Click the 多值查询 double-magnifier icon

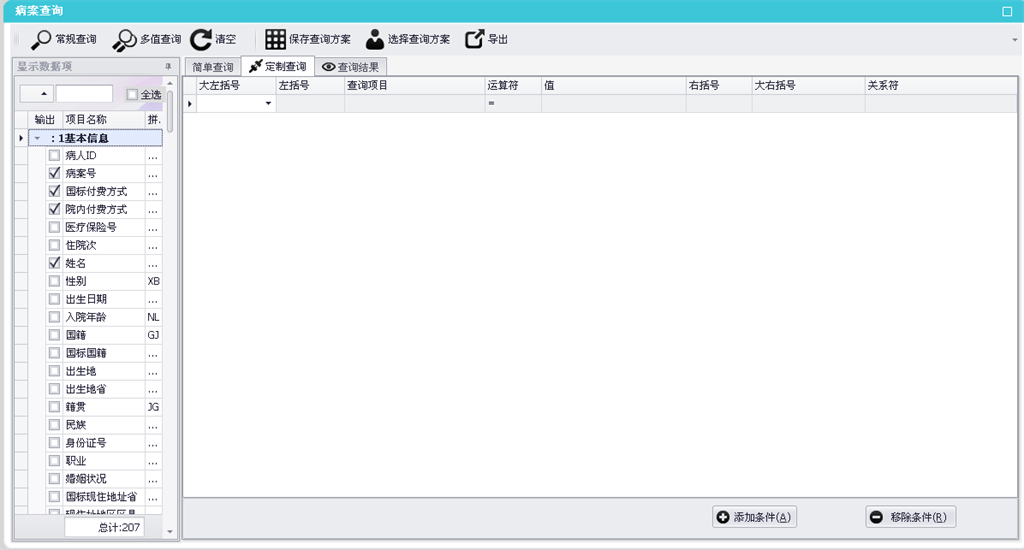point(124,39)
